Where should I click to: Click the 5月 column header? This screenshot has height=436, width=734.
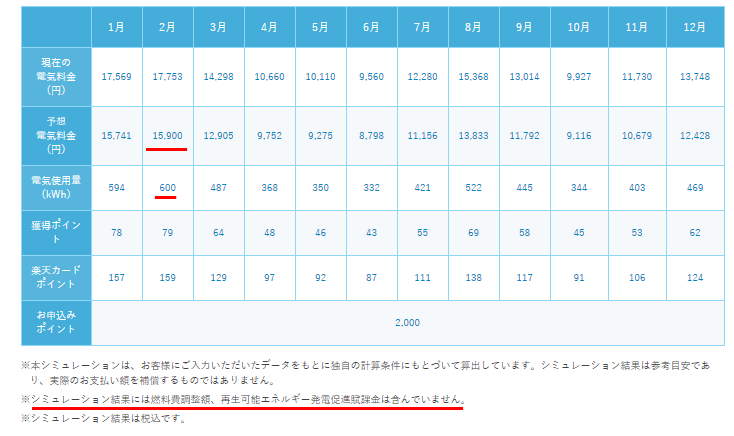pos(321,27)
